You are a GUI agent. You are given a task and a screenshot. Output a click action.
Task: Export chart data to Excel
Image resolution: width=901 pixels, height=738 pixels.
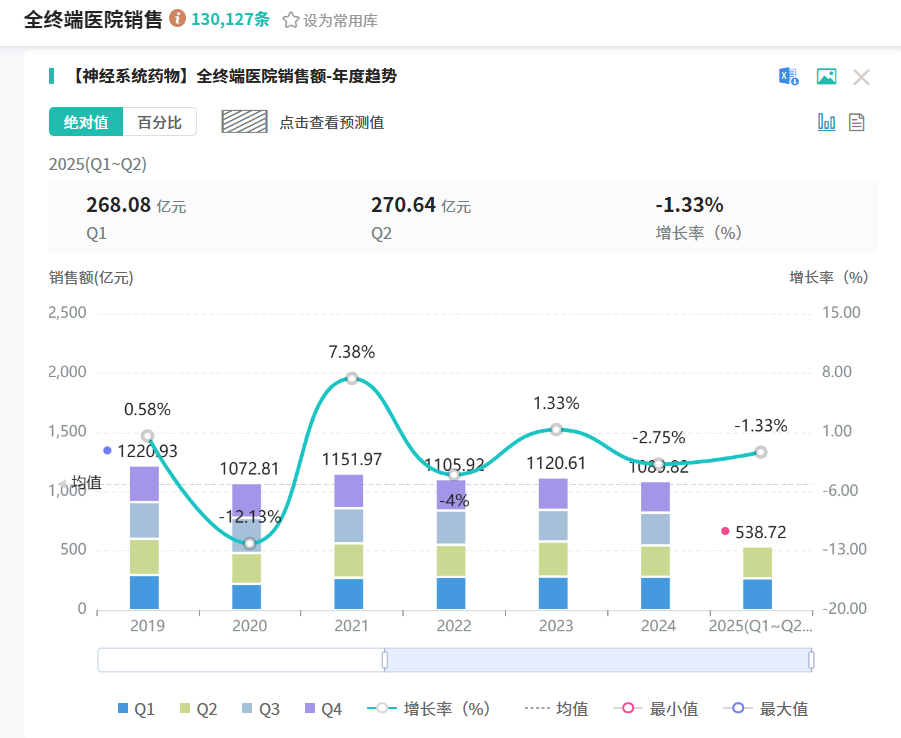788,77
